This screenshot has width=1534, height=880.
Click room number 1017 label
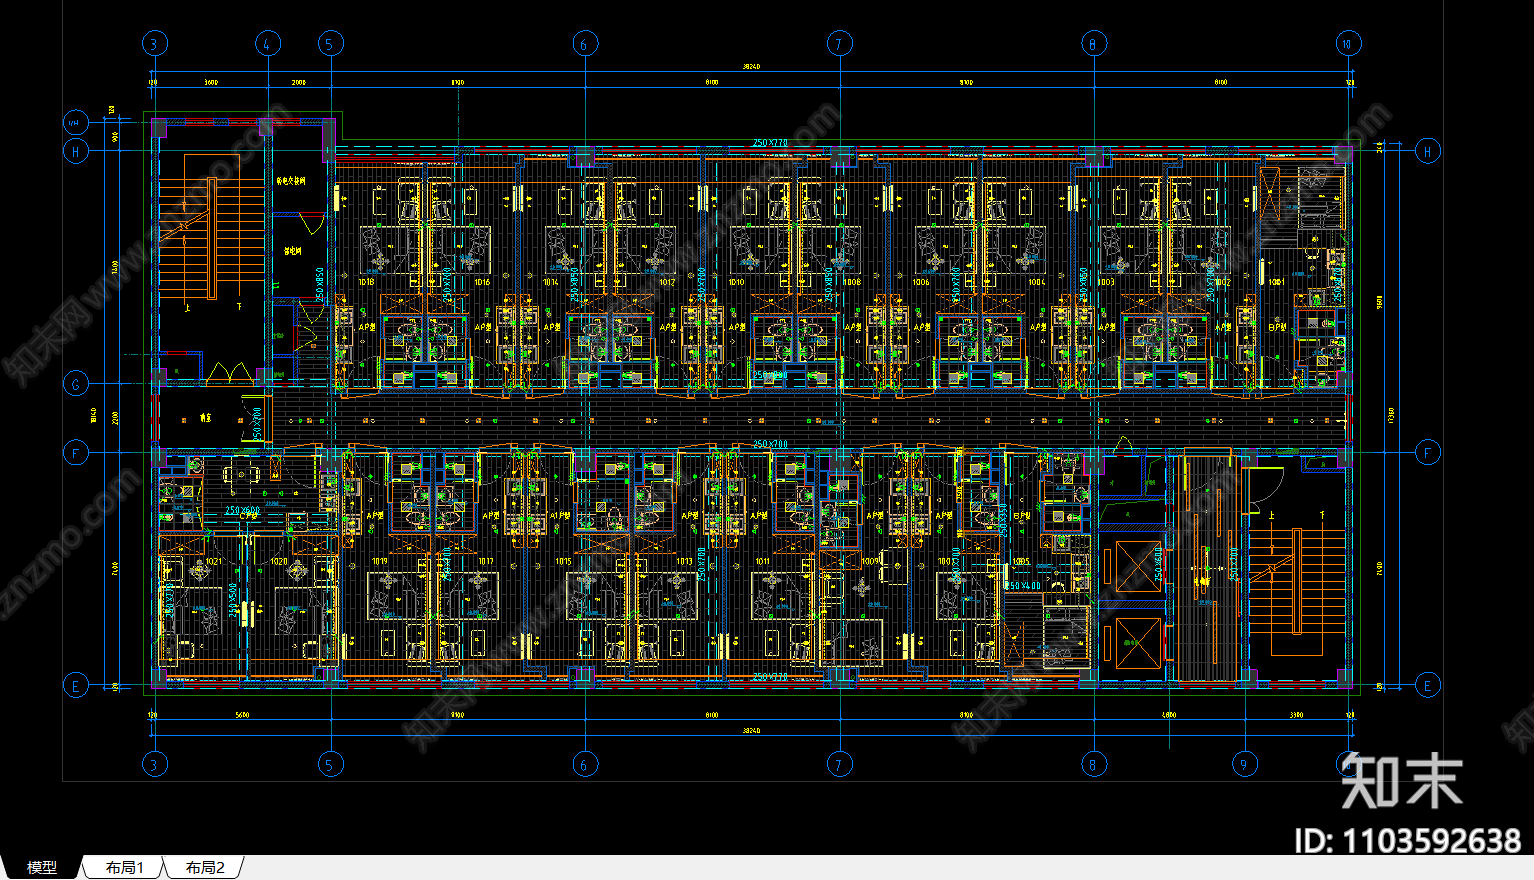coord(485,562)
